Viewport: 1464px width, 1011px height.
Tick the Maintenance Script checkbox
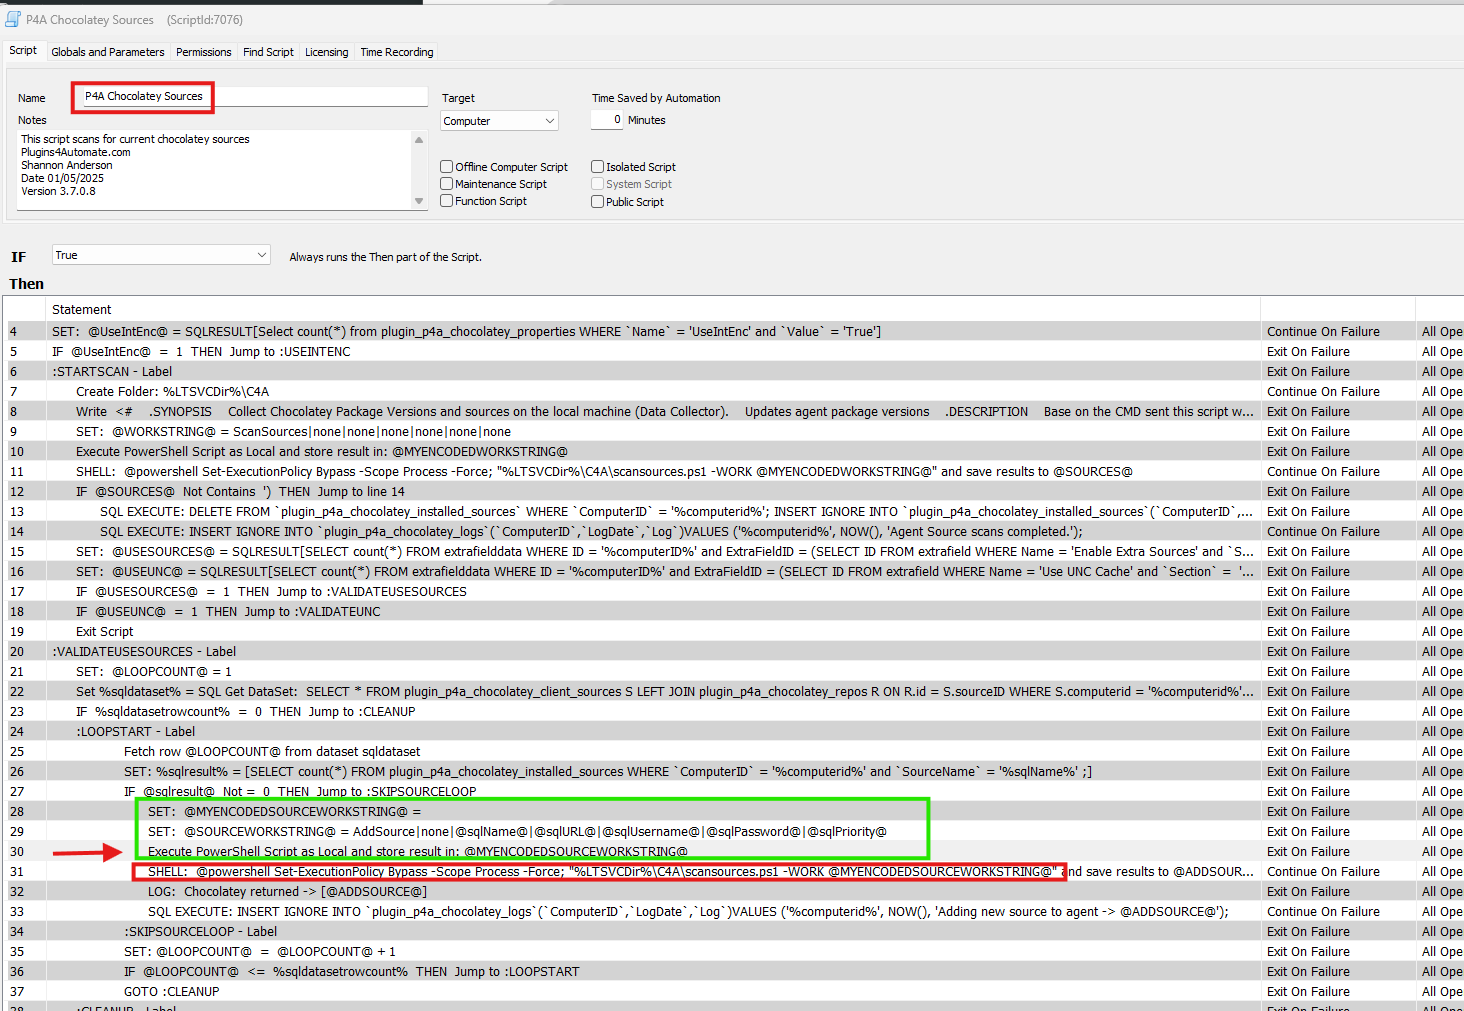(447, 184)
